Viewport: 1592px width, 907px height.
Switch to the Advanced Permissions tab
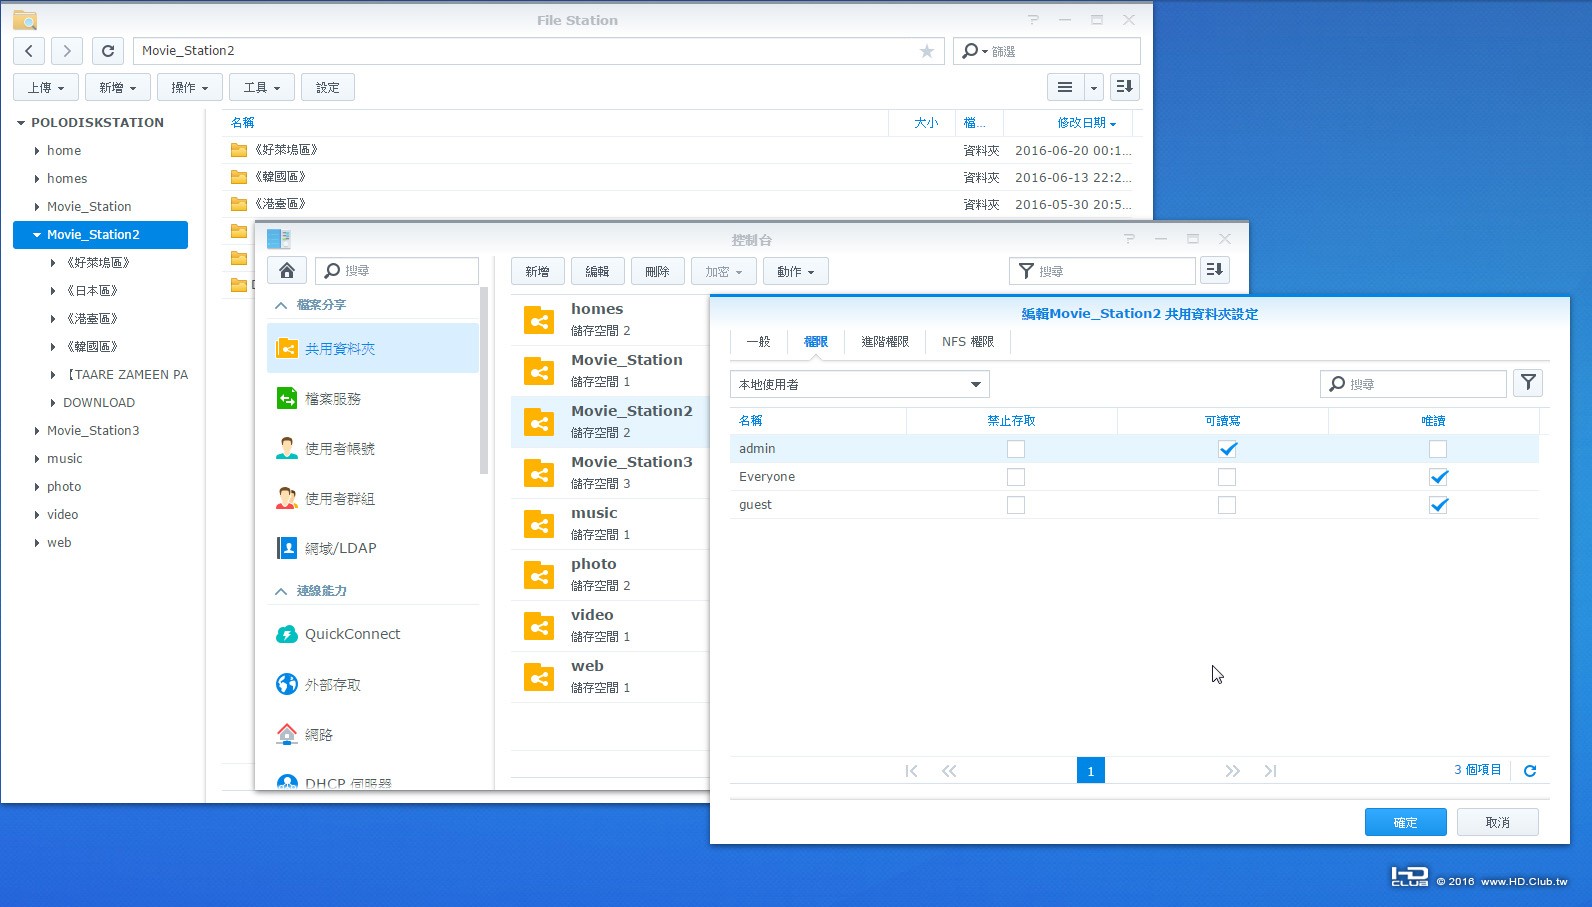(885, 342)
